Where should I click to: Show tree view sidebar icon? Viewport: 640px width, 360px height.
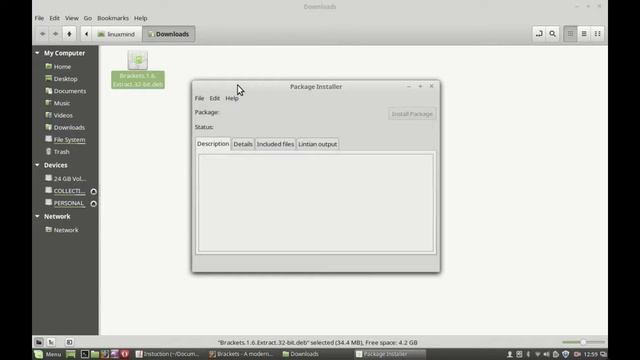(51, 342)
